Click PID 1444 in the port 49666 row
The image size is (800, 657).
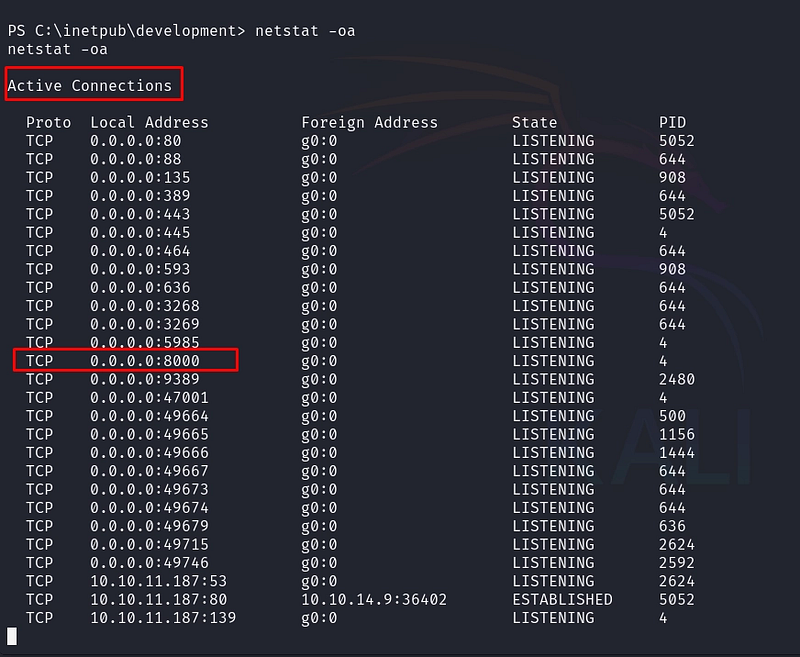coord(677,453)
